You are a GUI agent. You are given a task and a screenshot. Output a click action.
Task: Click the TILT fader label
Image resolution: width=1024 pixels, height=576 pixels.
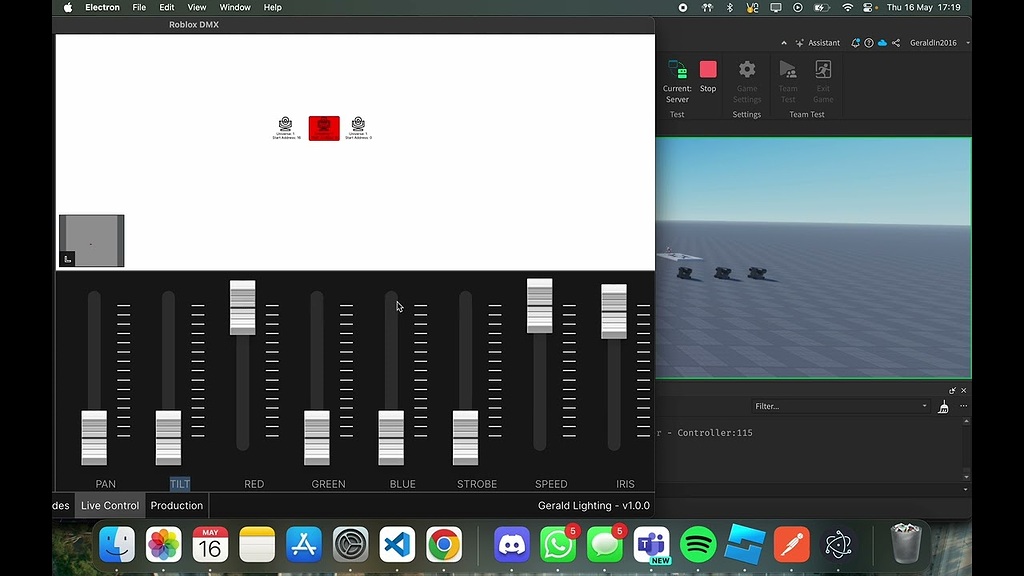pos(180,484)
